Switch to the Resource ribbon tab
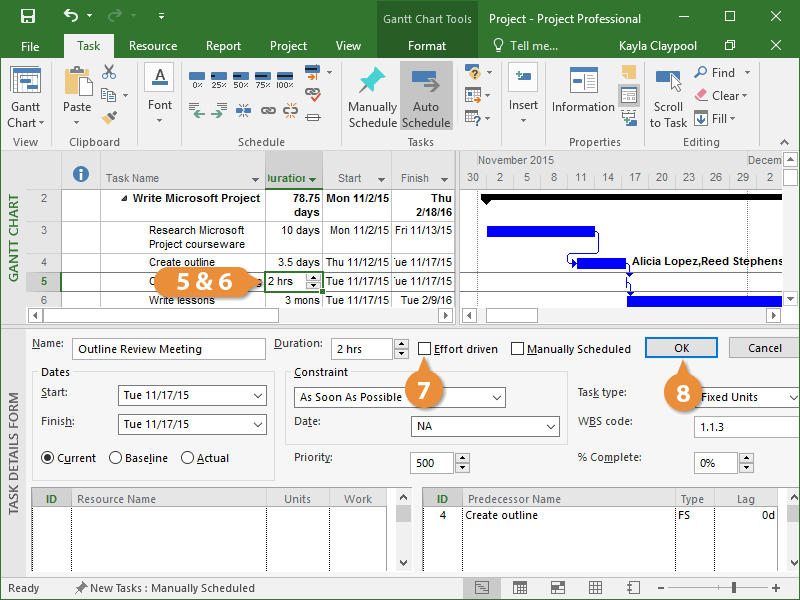This screenshot has width=800, height=600. pos(153,46)
